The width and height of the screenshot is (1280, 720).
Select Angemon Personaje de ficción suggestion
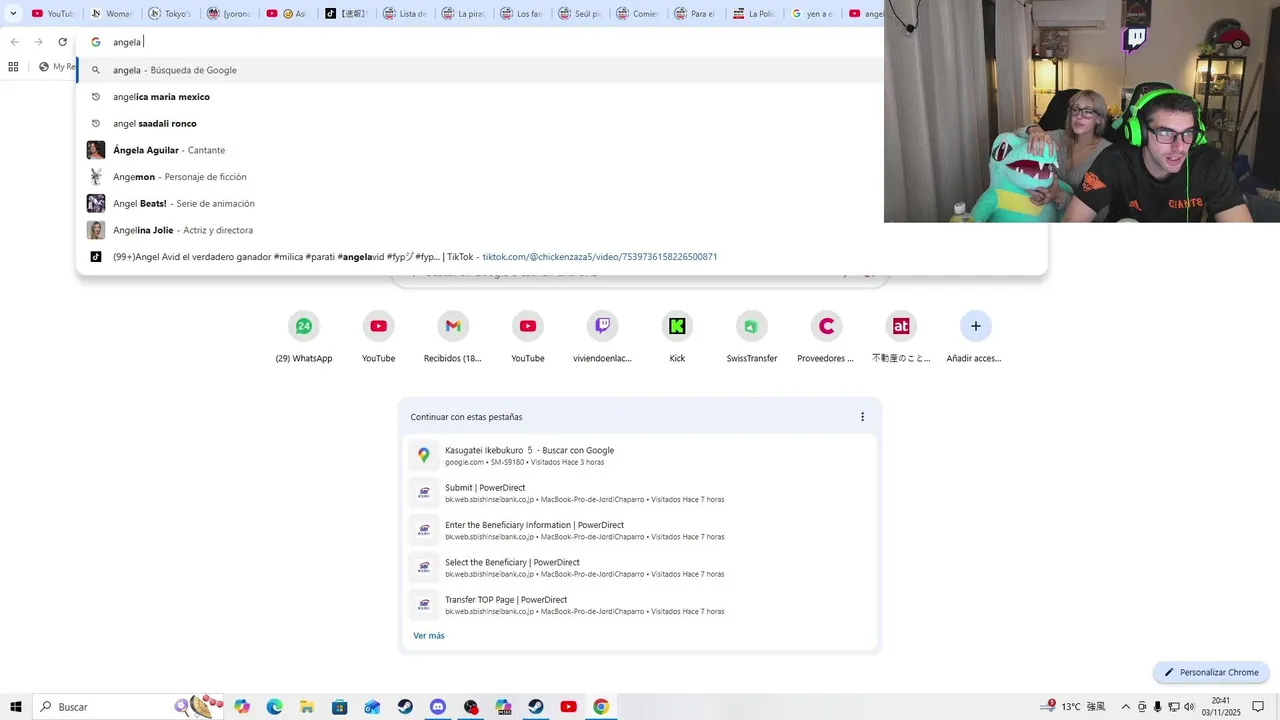coord(480,177)
